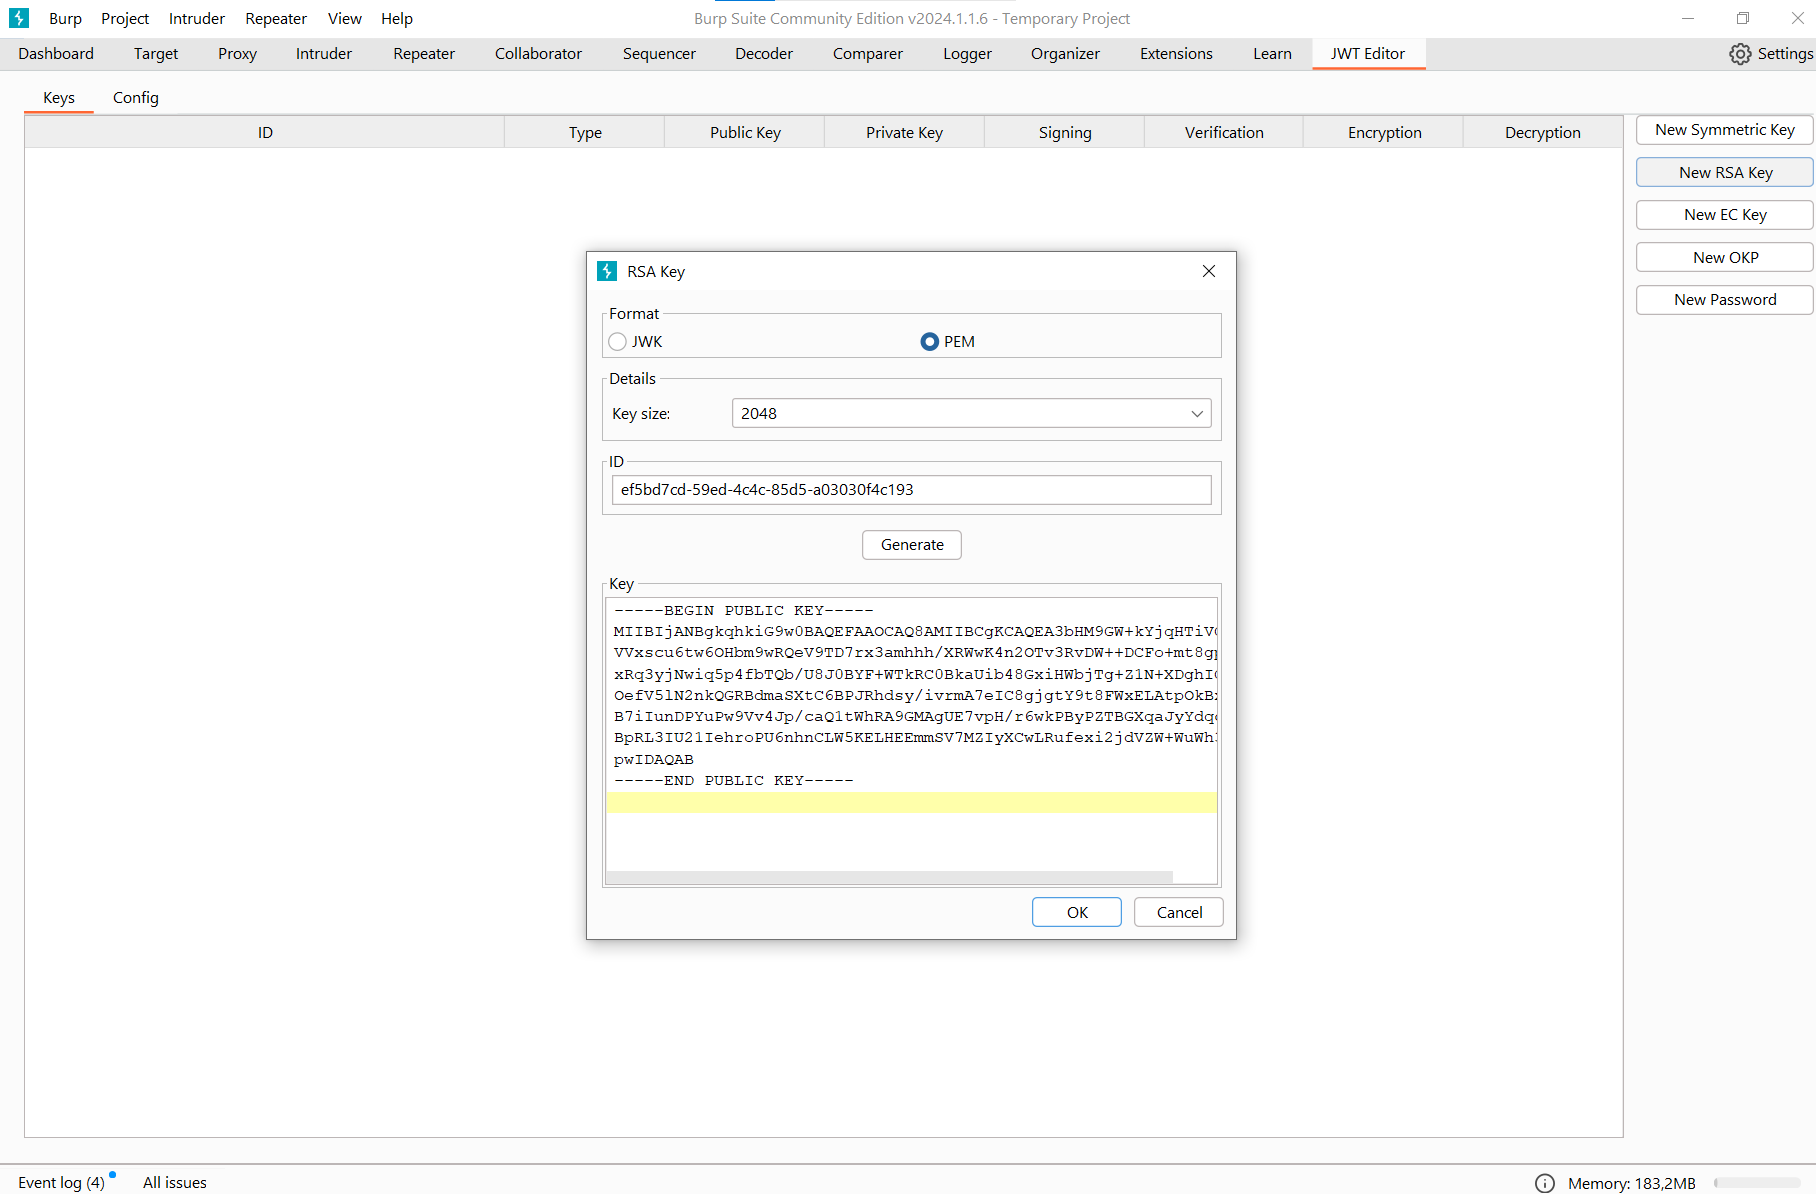Screen dimensions: 1816x1194
Task: Click the RSA Key dialog logo icon
Action: [x=607, y=271]
